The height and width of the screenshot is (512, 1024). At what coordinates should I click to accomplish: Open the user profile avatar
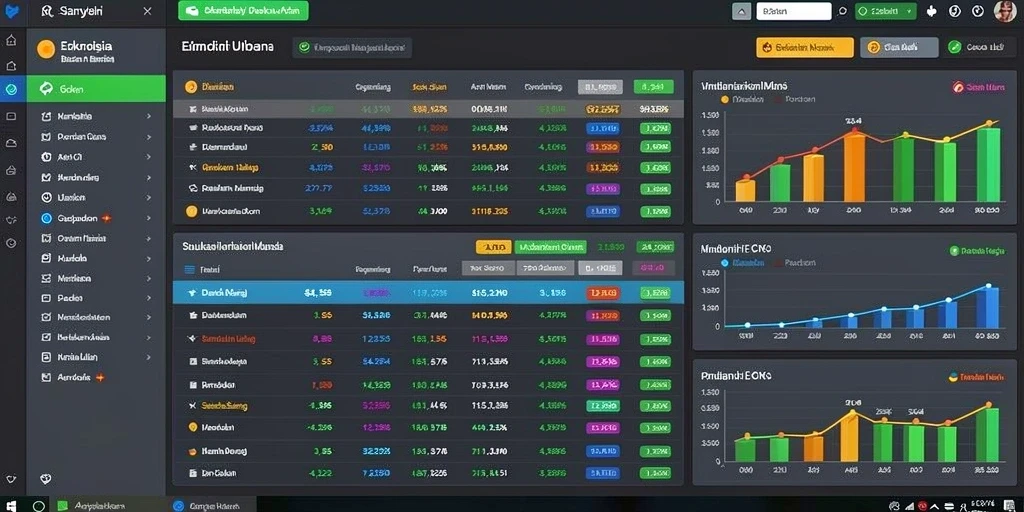(1004, 11)
